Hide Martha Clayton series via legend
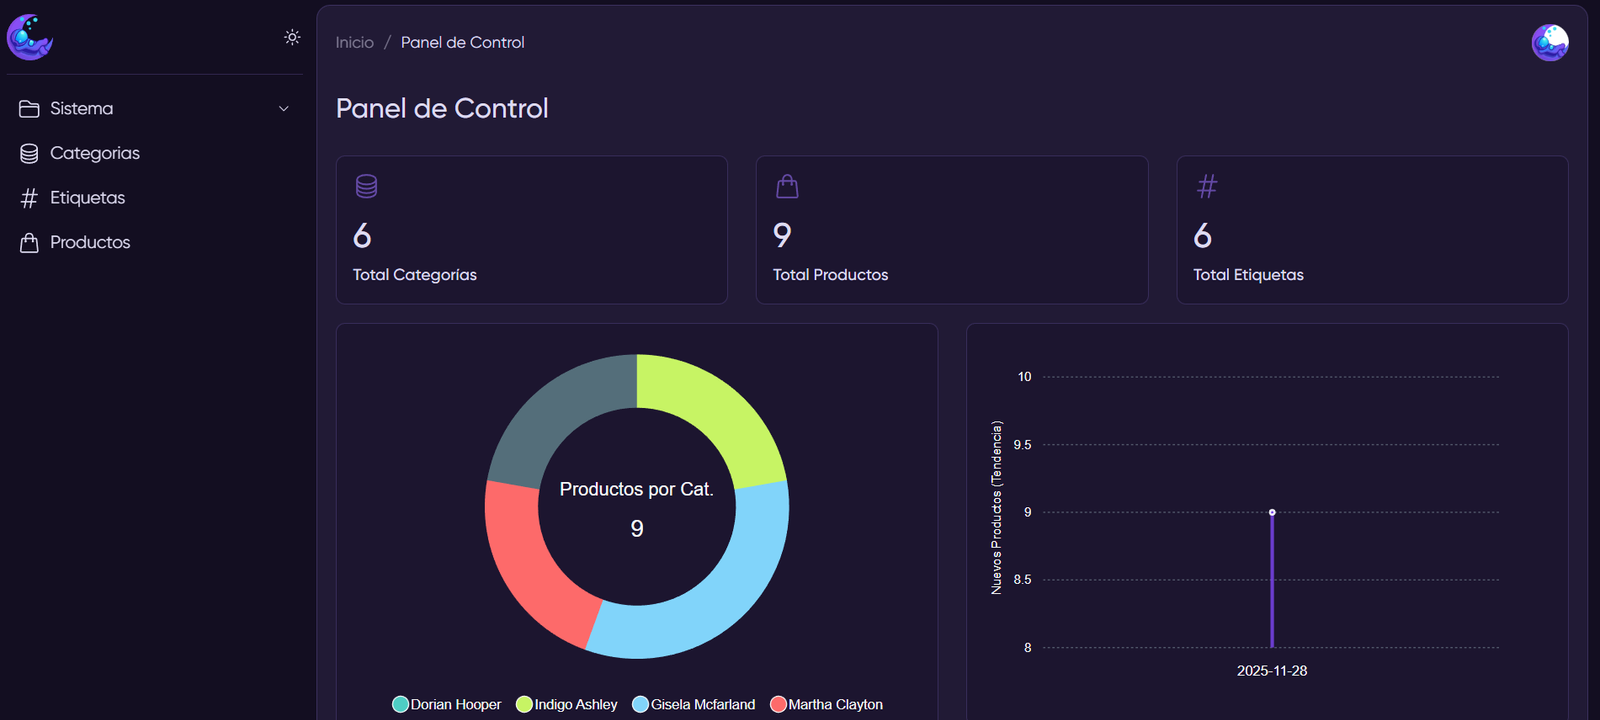Image resolution: width=1600 pixels, height=720 pixels. click(827, 704)
